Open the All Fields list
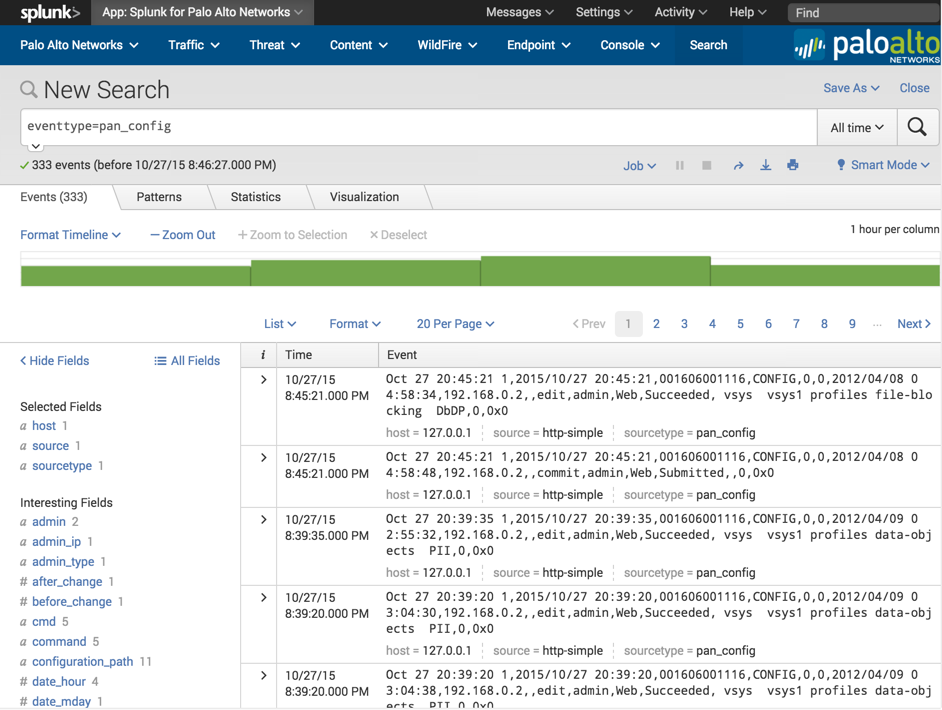 (x=187, y=361)
